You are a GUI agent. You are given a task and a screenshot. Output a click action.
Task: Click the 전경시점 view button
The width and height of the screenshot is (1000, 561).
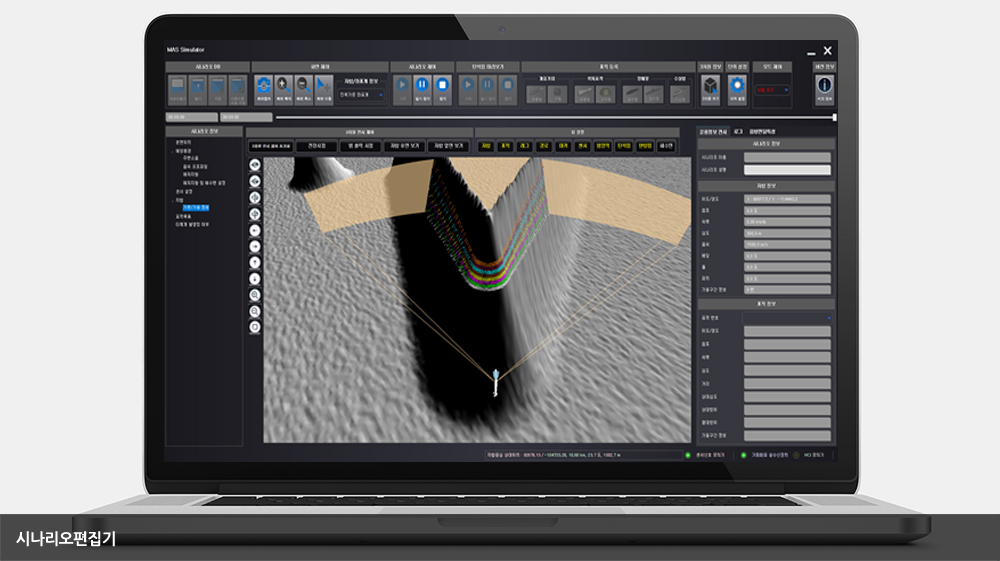pyautogui.click(x=317, y=146)
